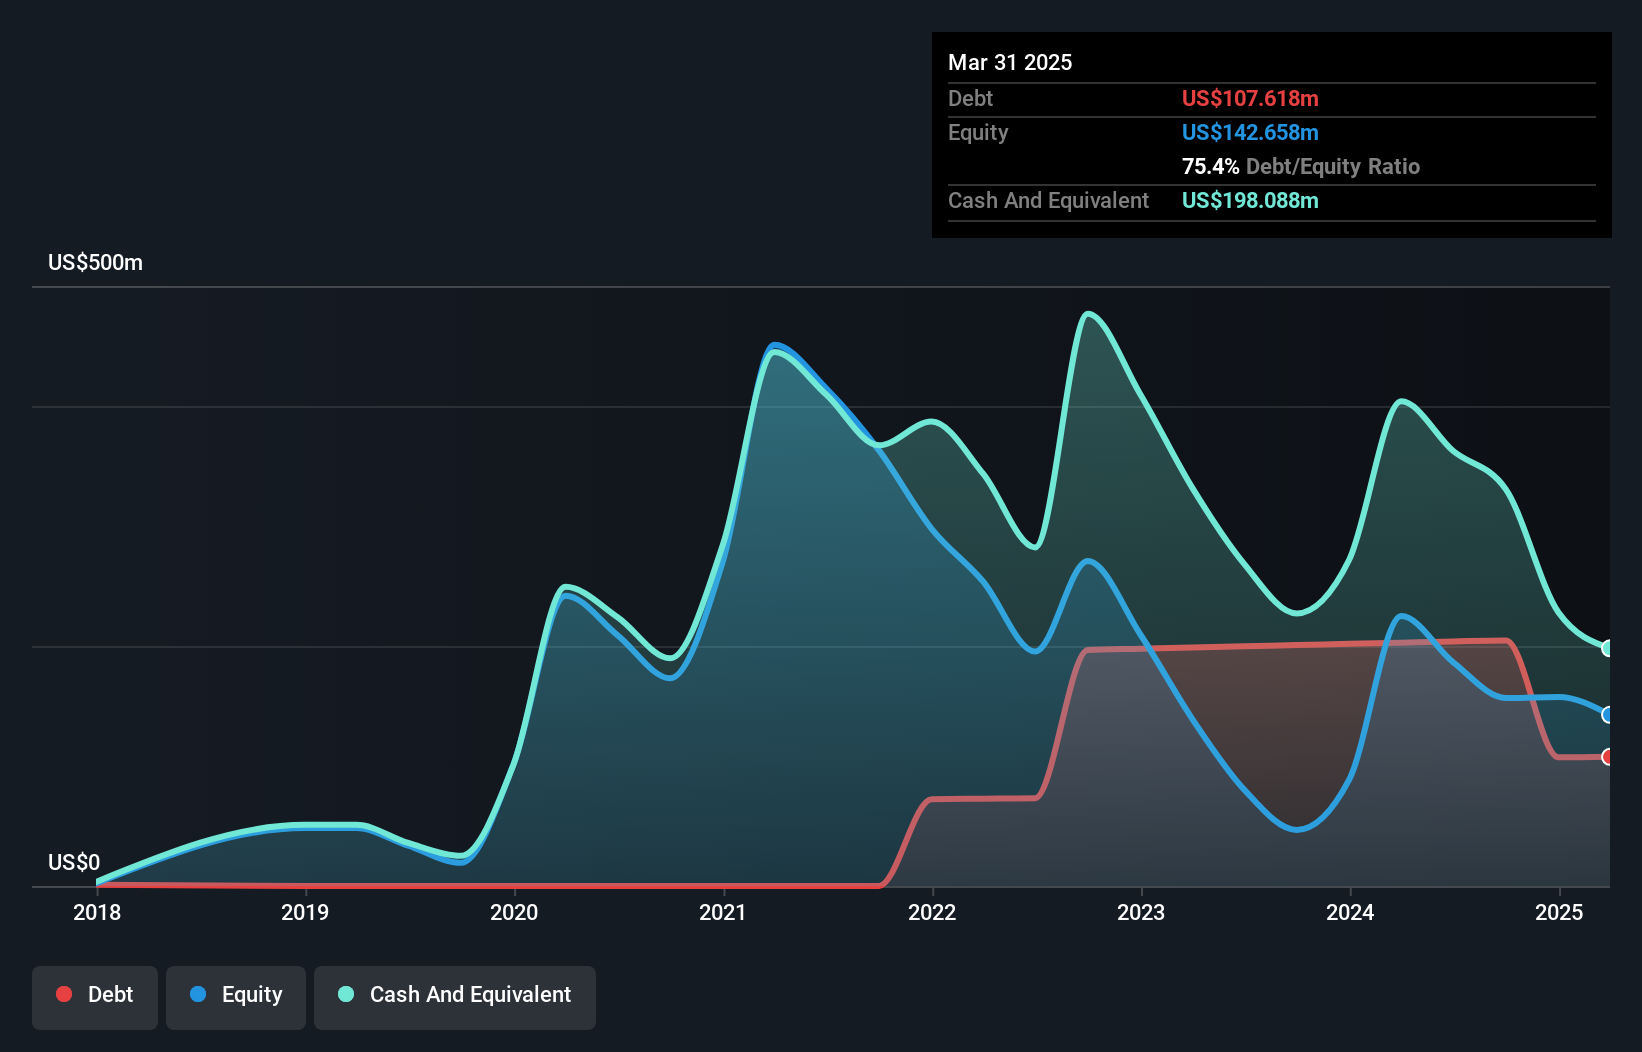Click the Equity row label in tooltip

coord(978,133)
